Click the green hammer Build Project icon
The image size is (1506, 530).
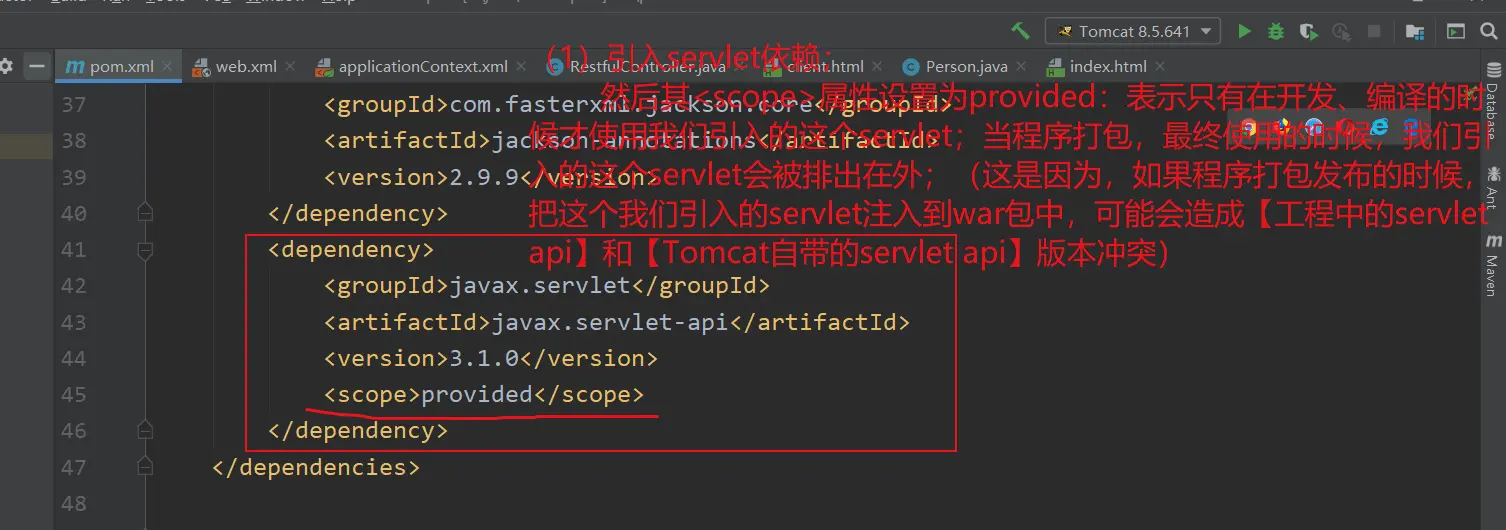[x=1020, y=31]
